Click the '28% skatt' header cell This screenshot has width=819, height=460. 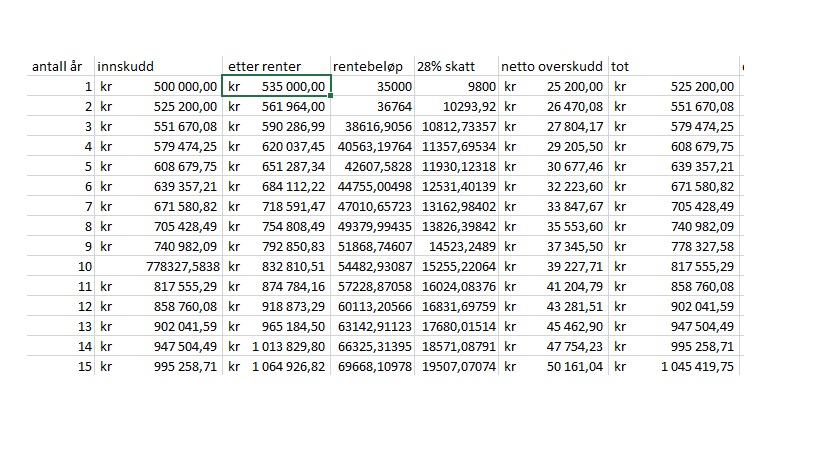click(457, 66)
